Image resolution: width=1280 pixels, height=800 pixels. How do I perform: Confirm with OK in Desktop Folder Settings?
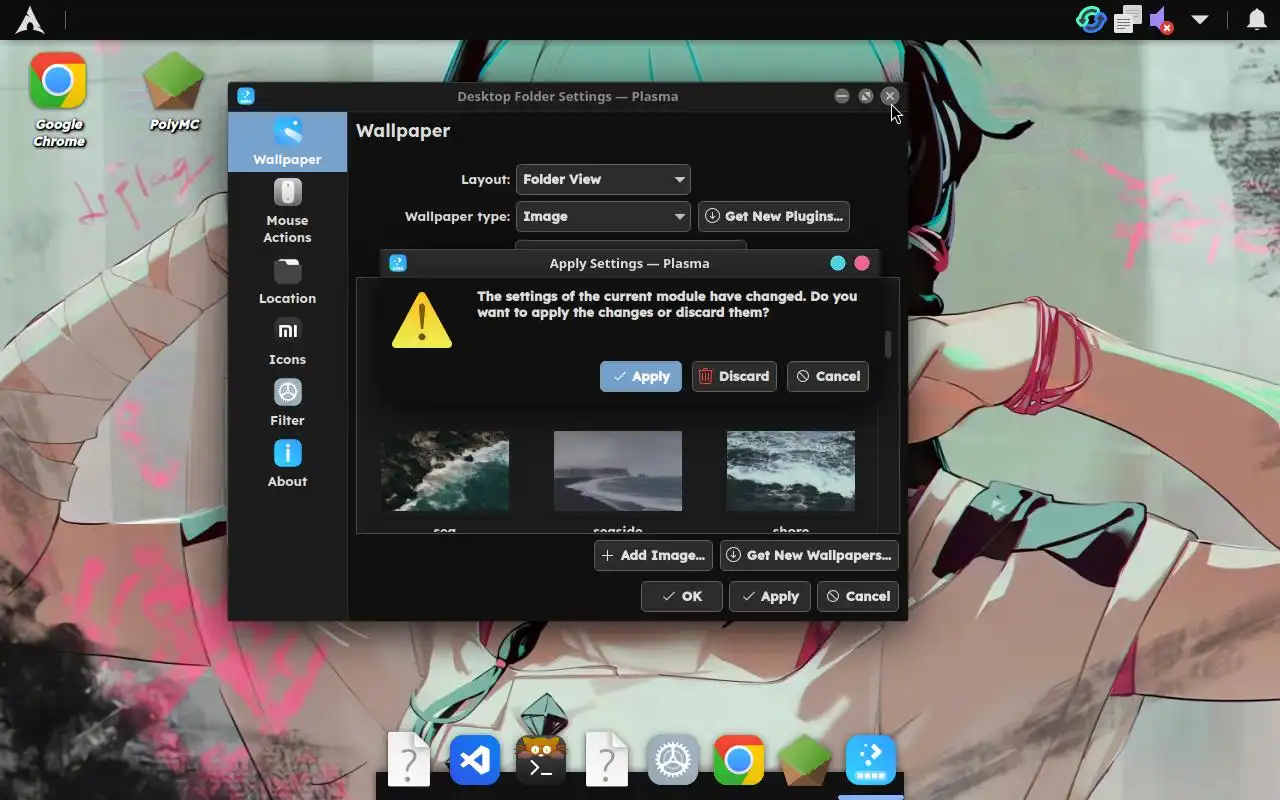[682, 596]
